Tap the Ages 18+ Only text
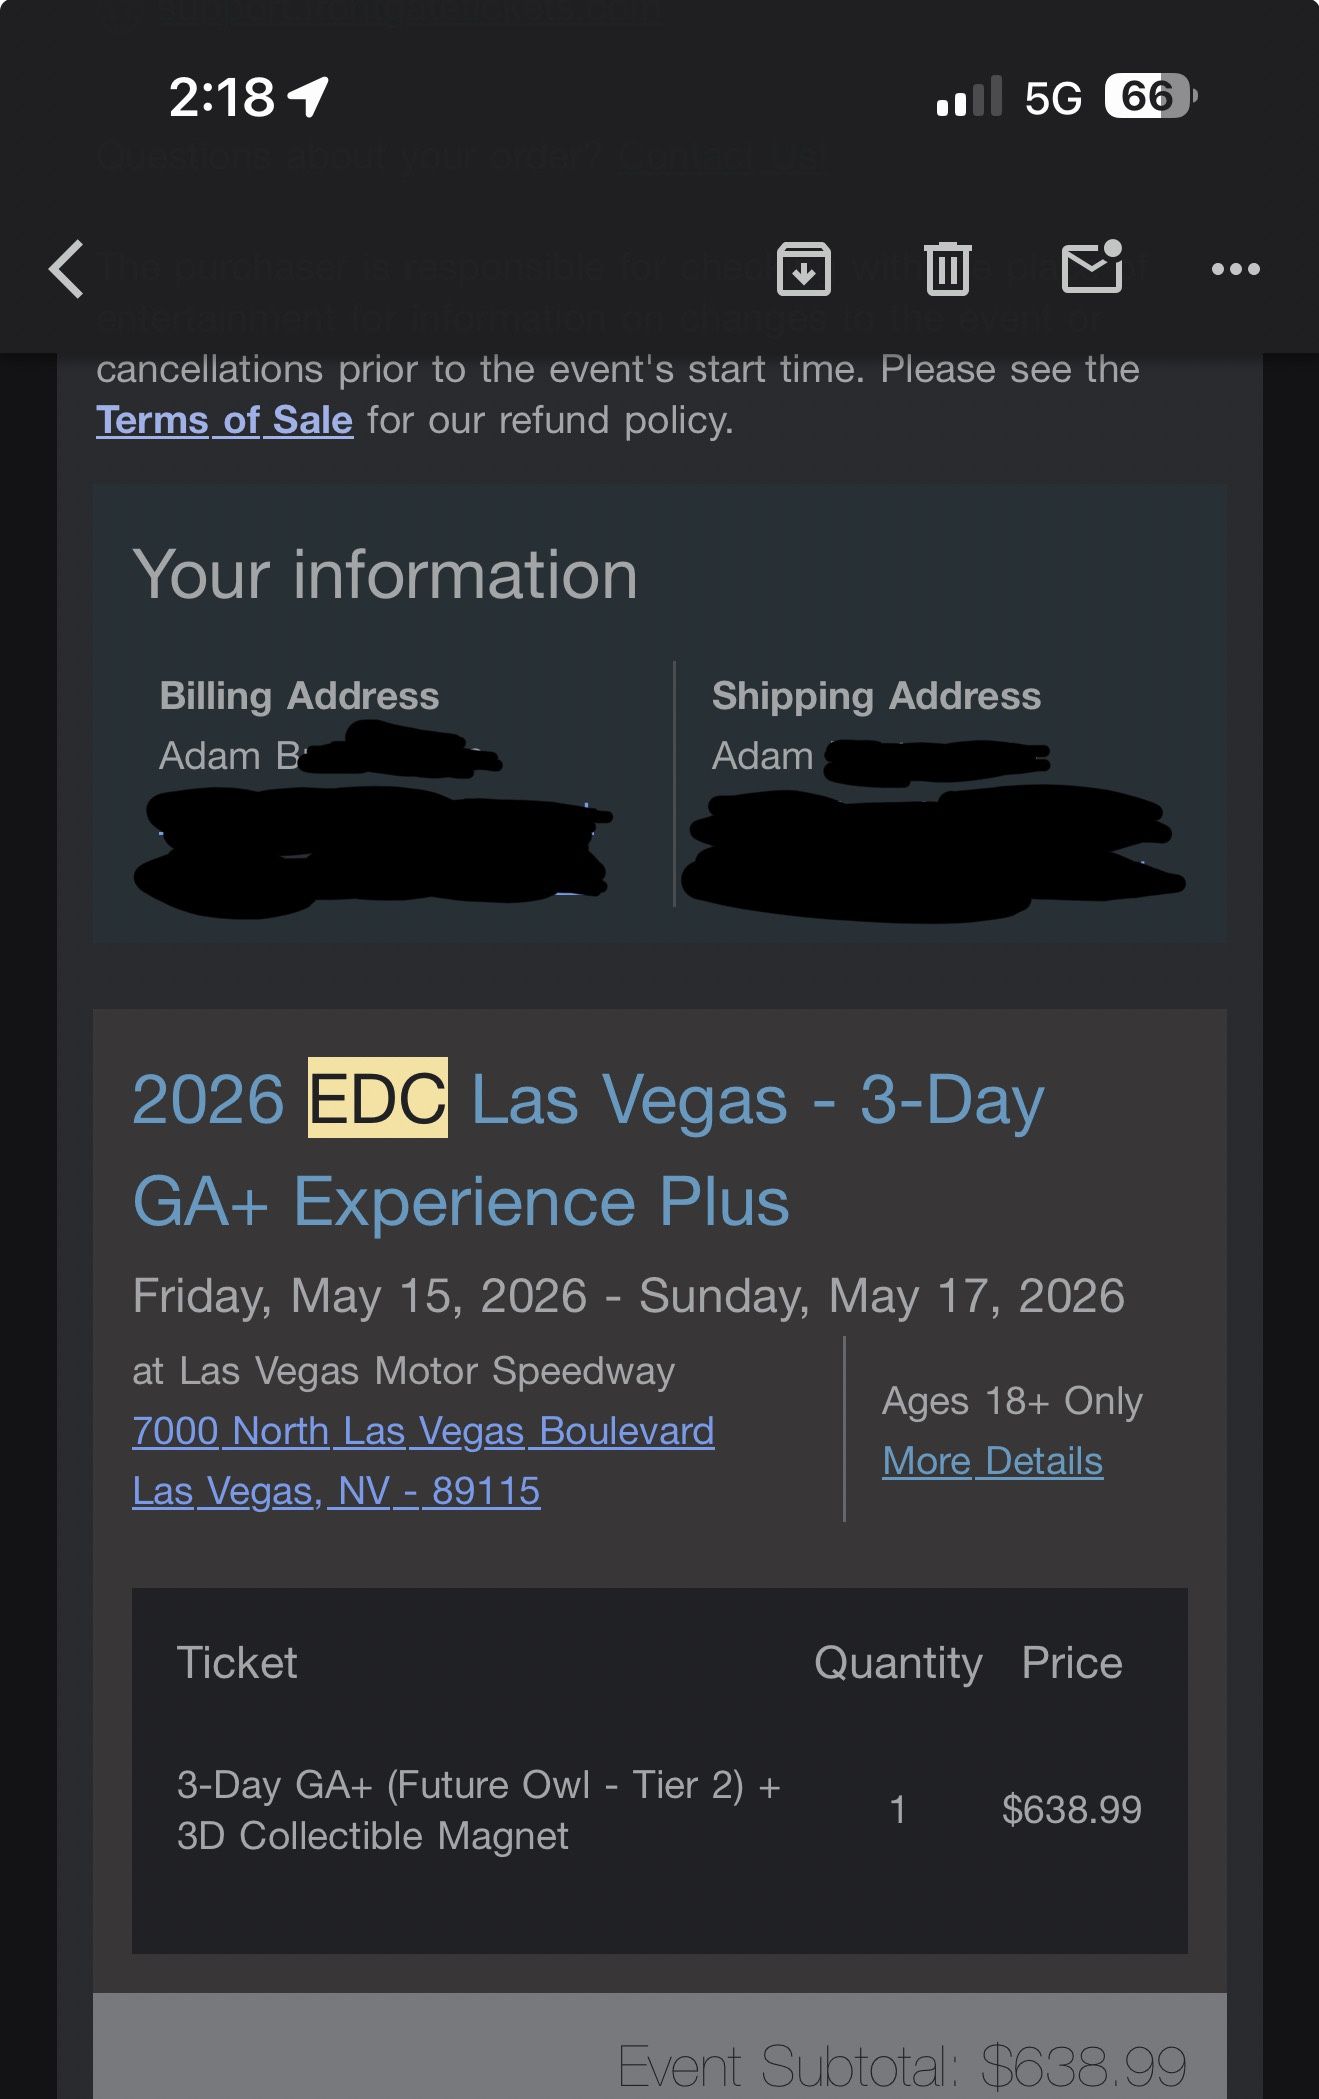 [1012, 1401]
